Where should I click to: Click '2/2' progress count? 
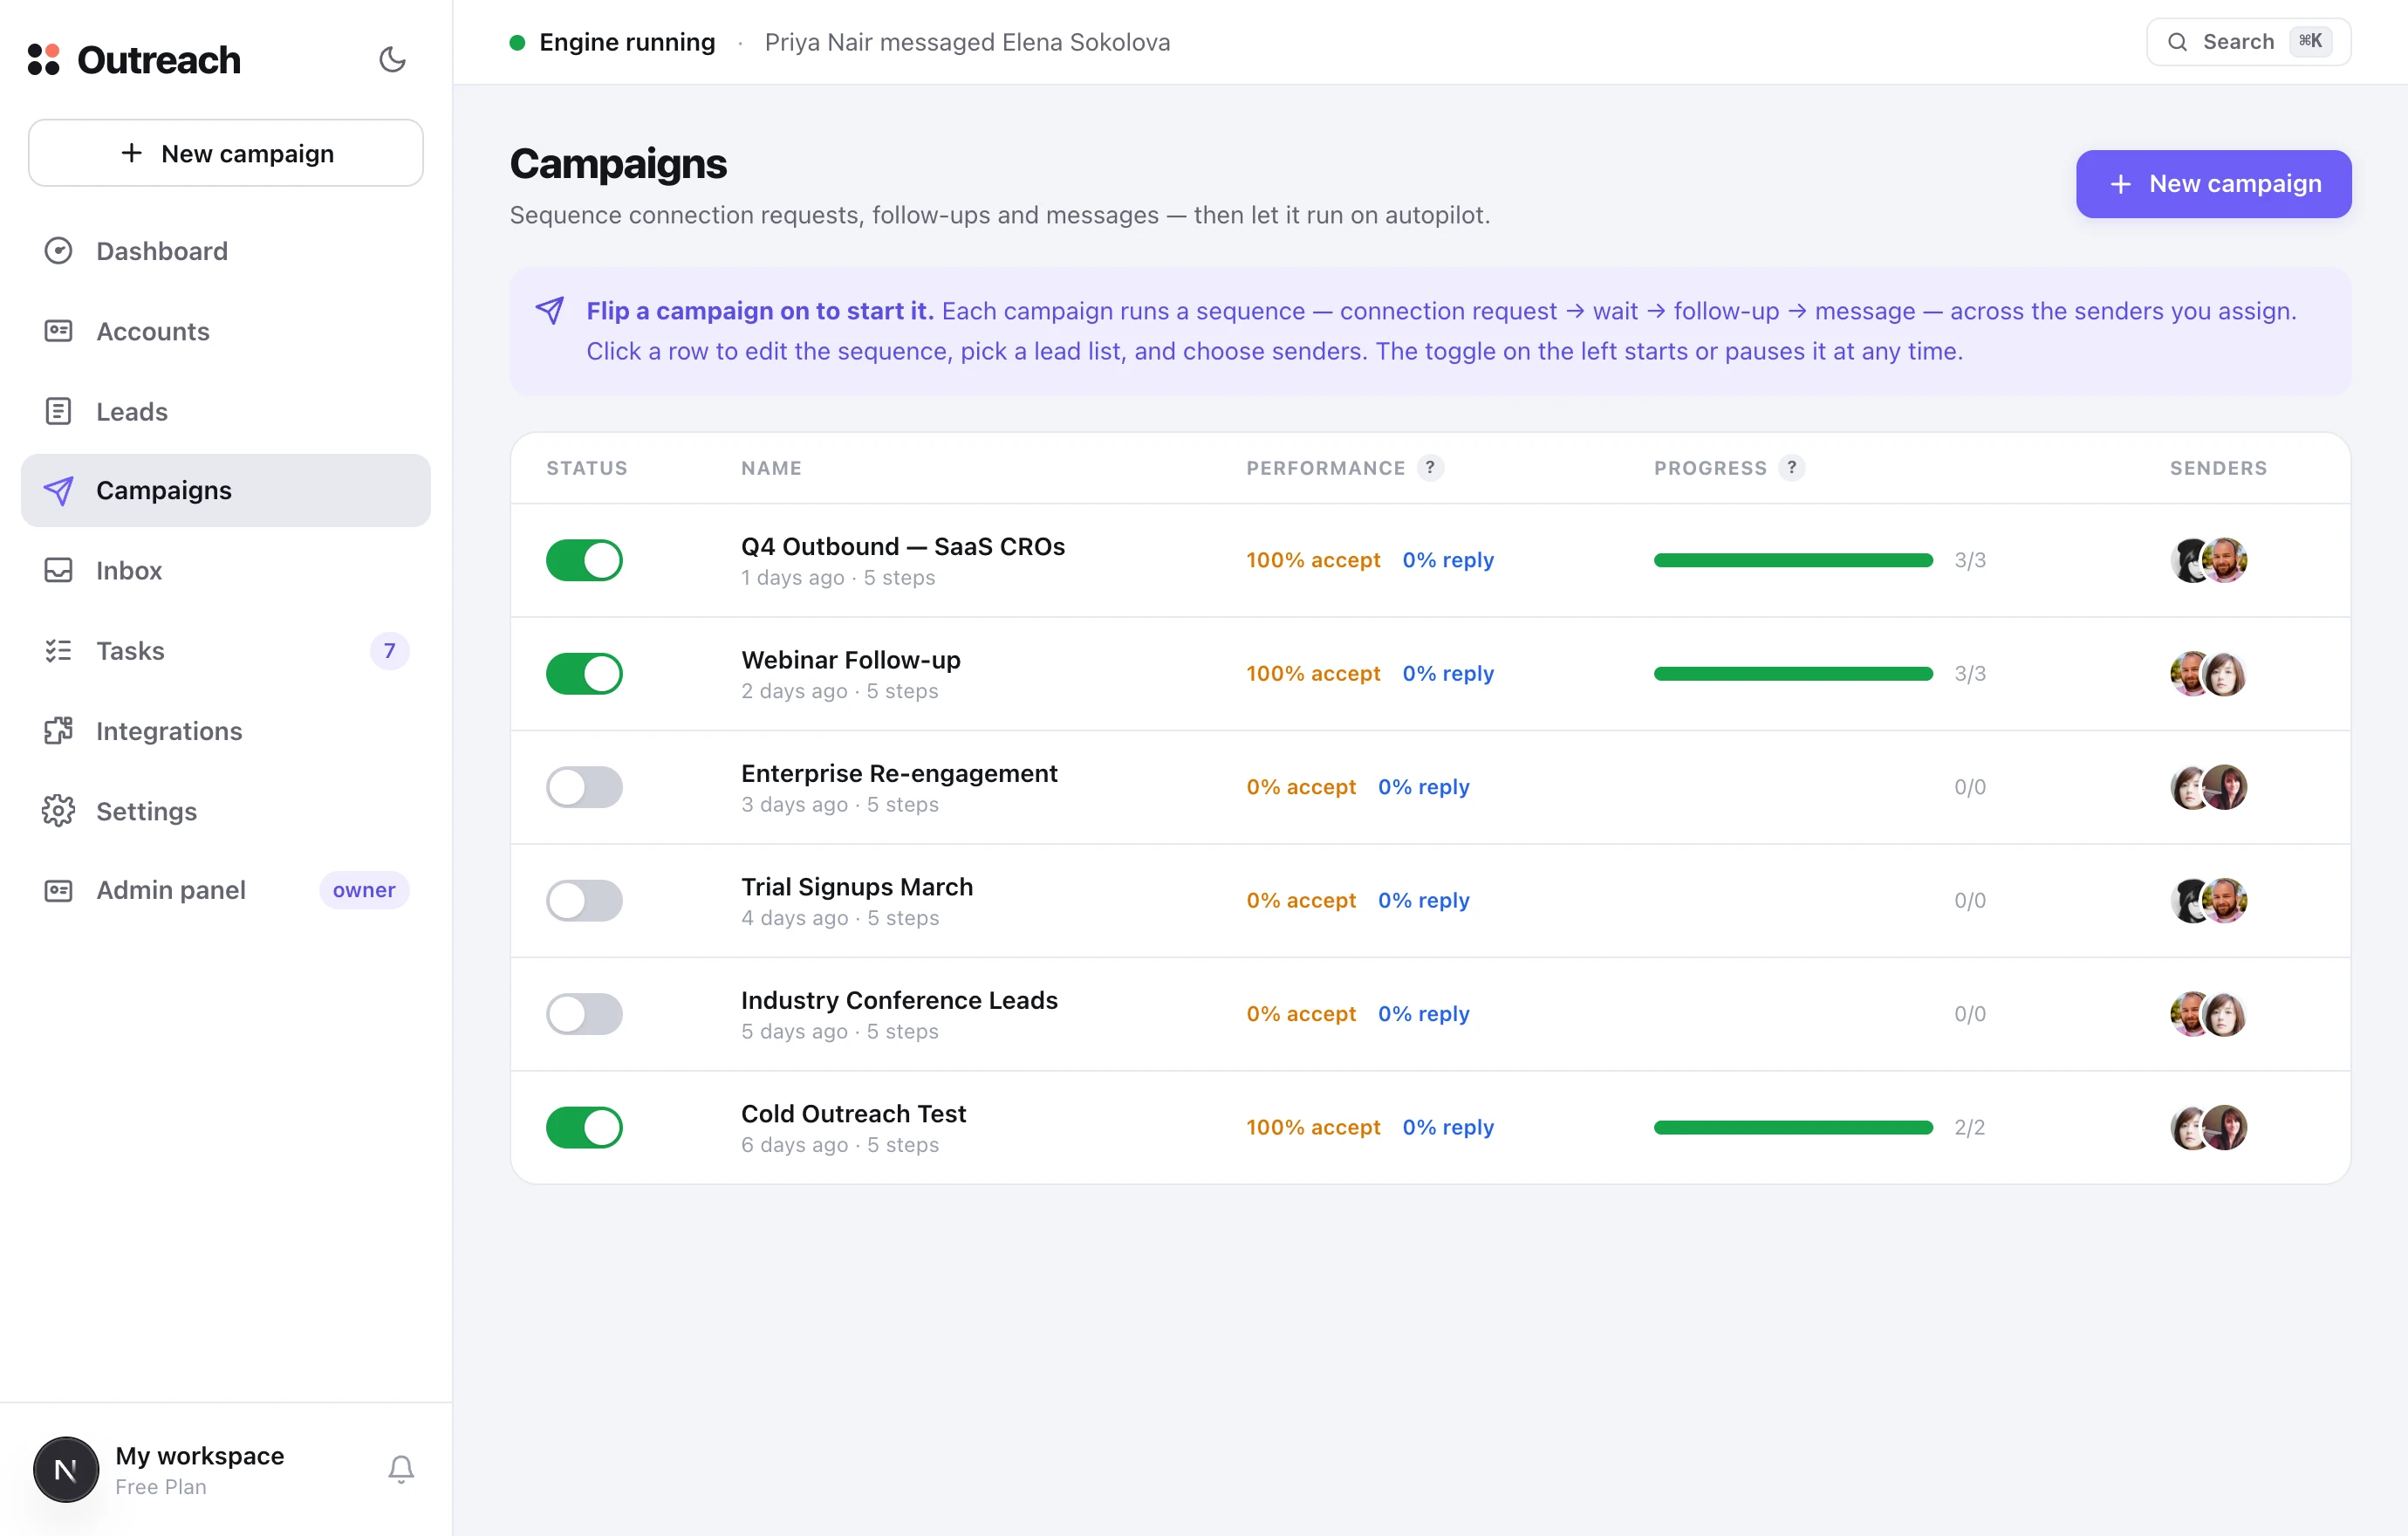click(x=1969, y=1128)
